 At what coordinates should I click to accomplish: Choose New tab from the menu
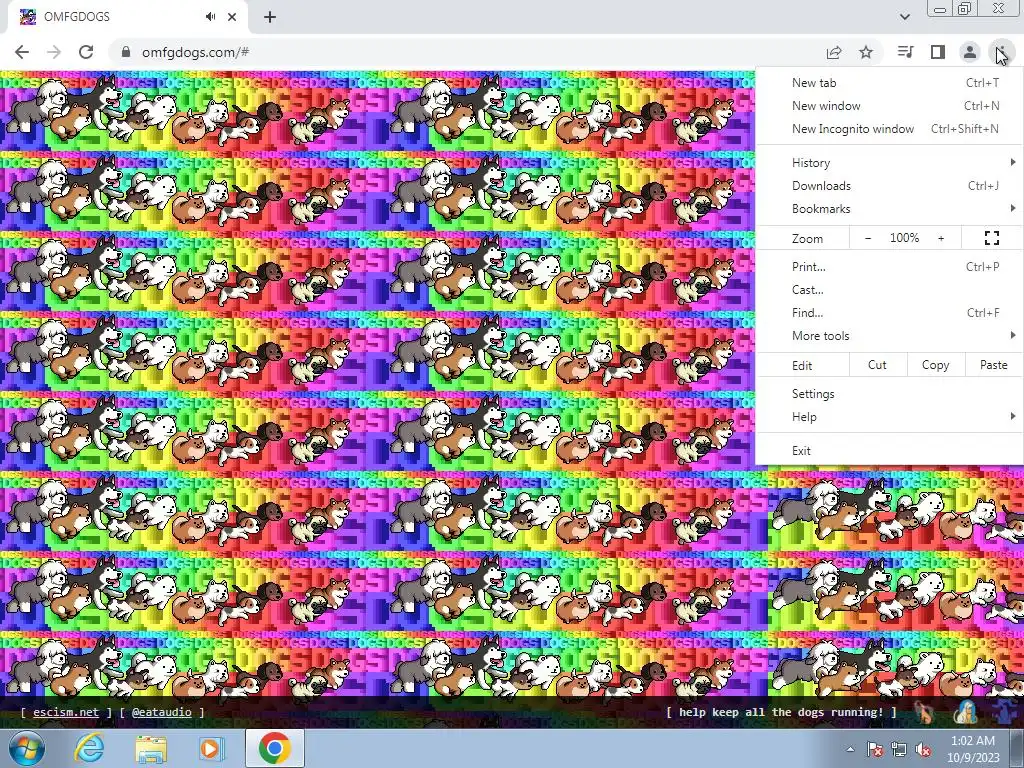889,83
